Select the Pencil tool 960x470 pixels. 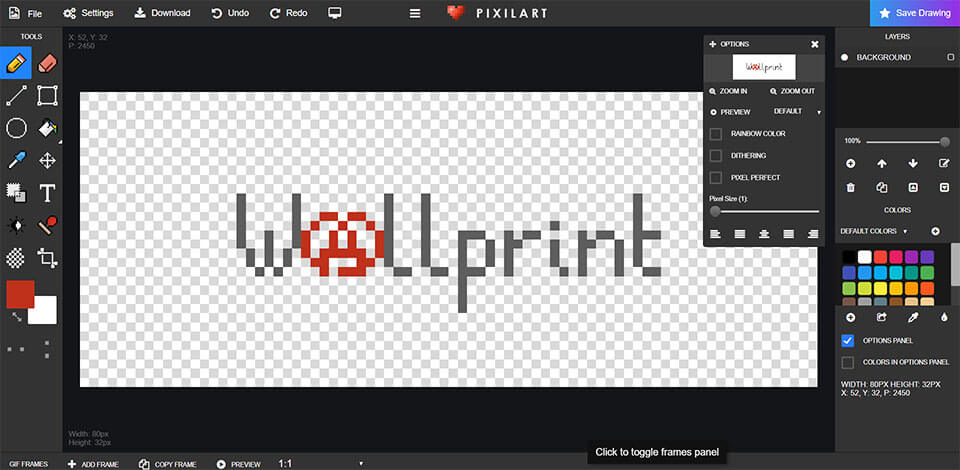tap(16, 63)
